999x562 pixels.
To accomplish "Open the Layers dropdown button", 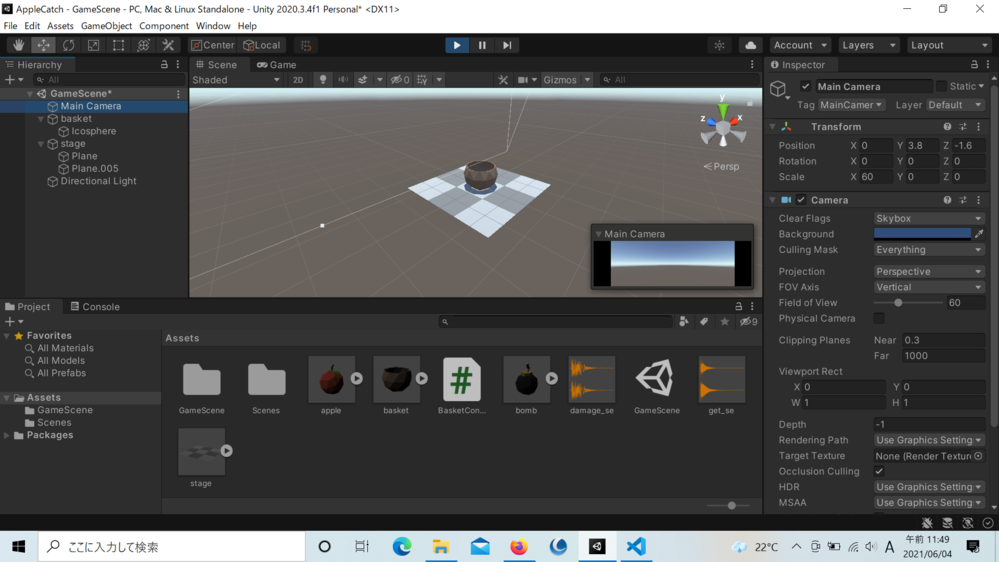I will pyautogui.click(x=868, y=45).
